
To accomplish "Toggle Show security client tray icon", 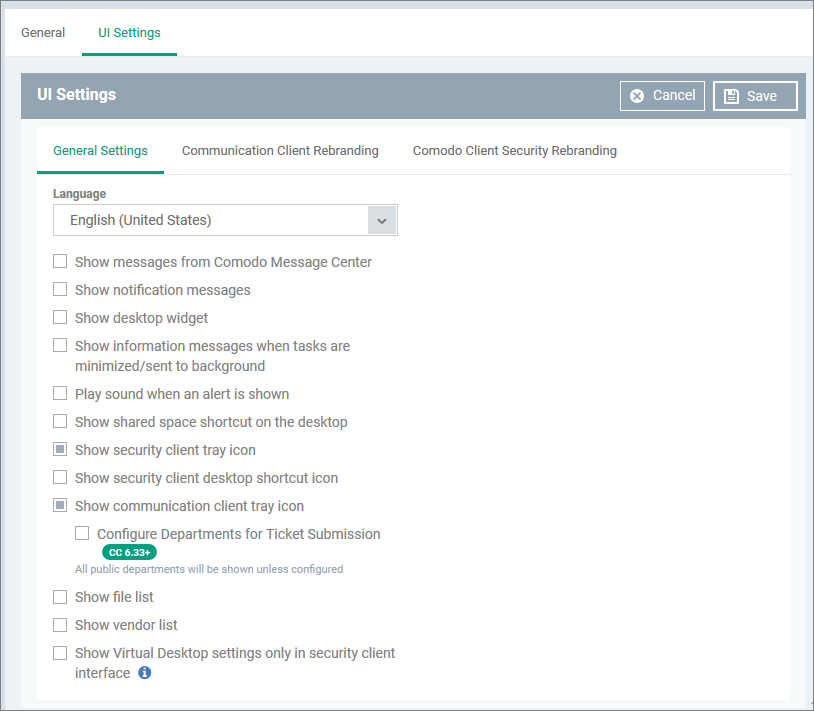I will pyautogui.click(x=60, y=449).
